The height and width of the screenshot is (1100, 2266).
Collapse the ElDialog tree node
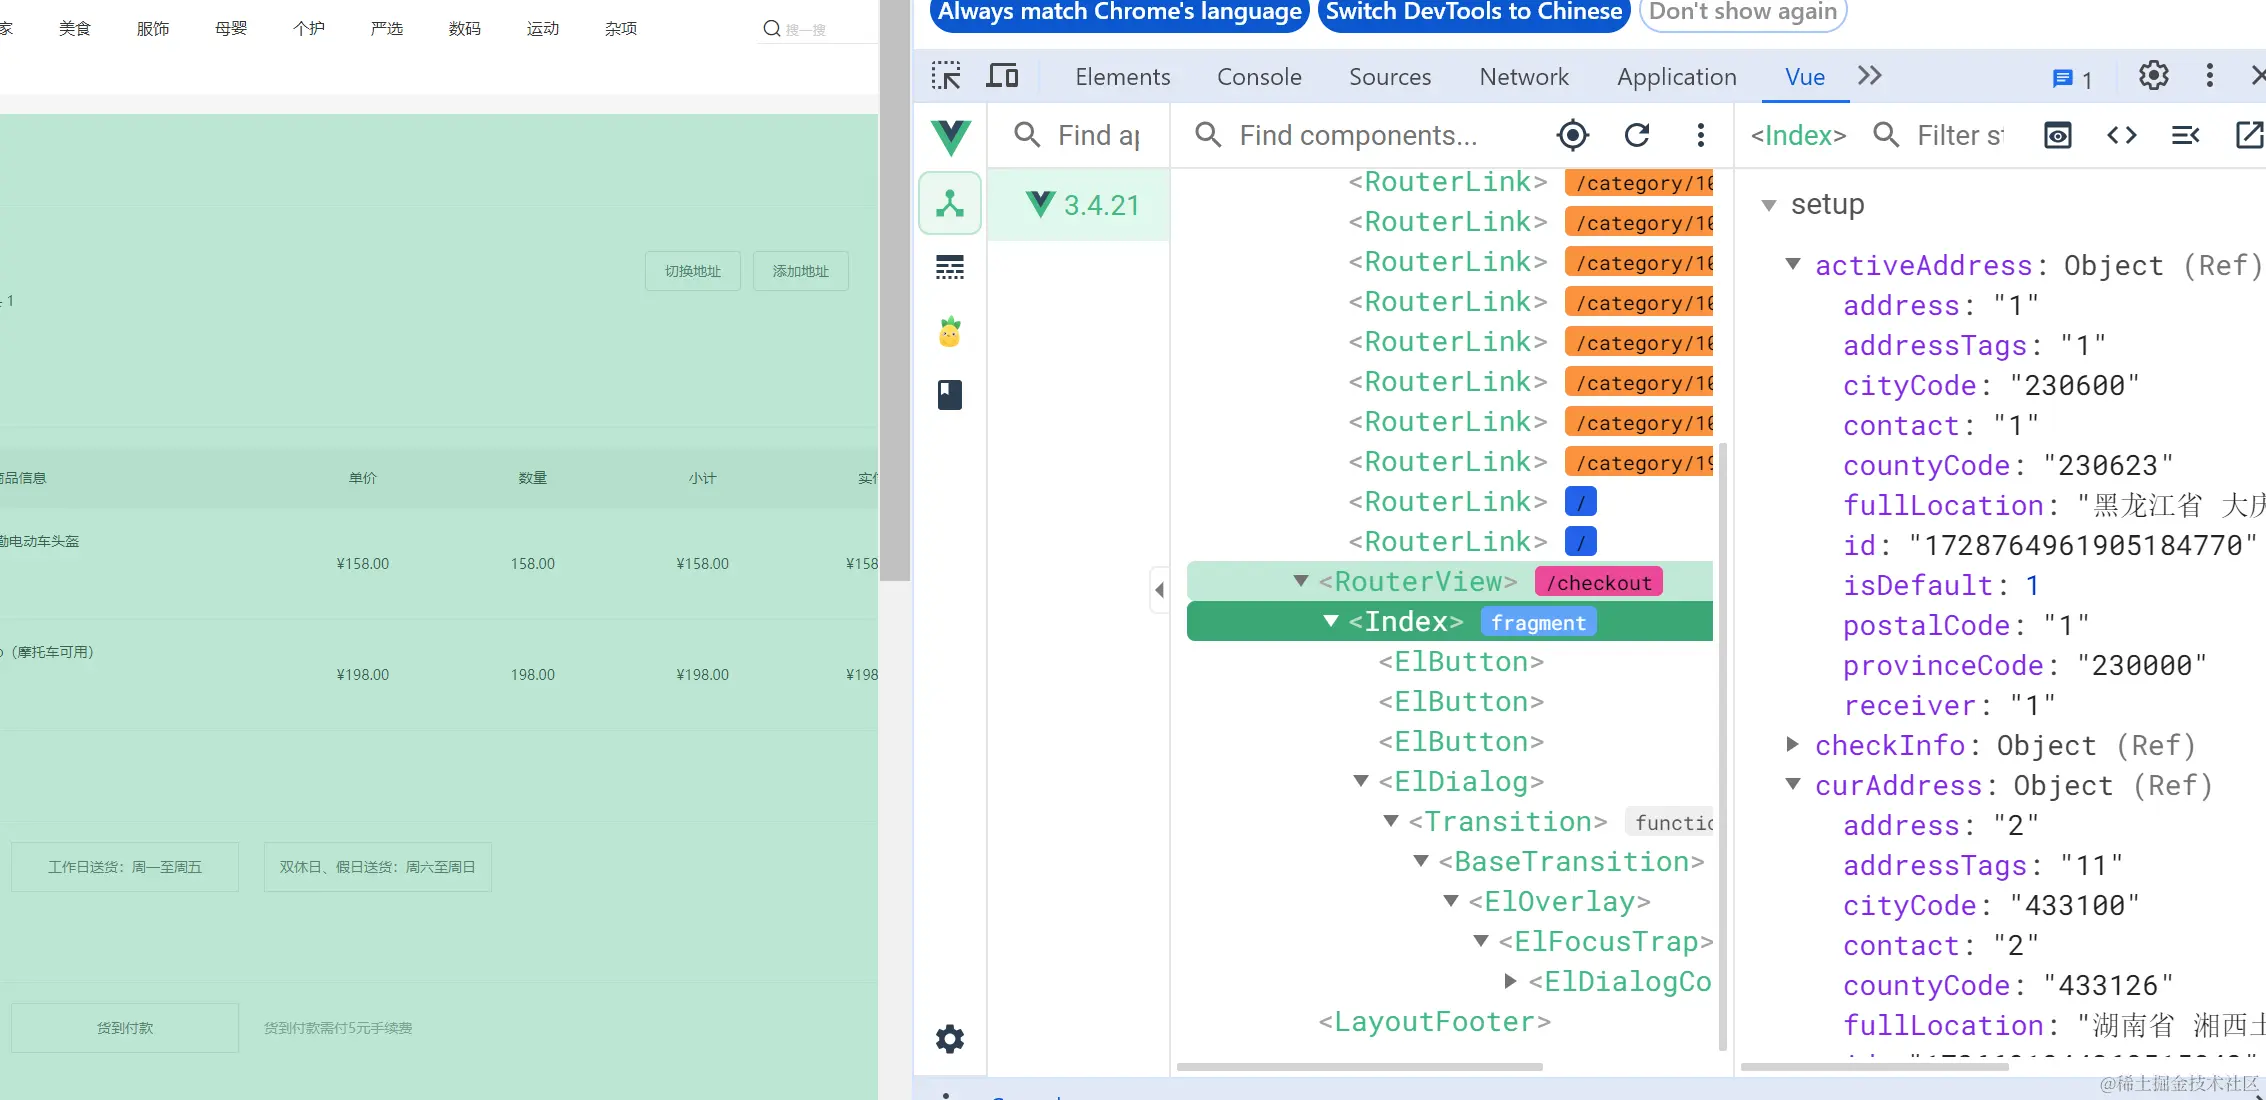pos(1361,781)
